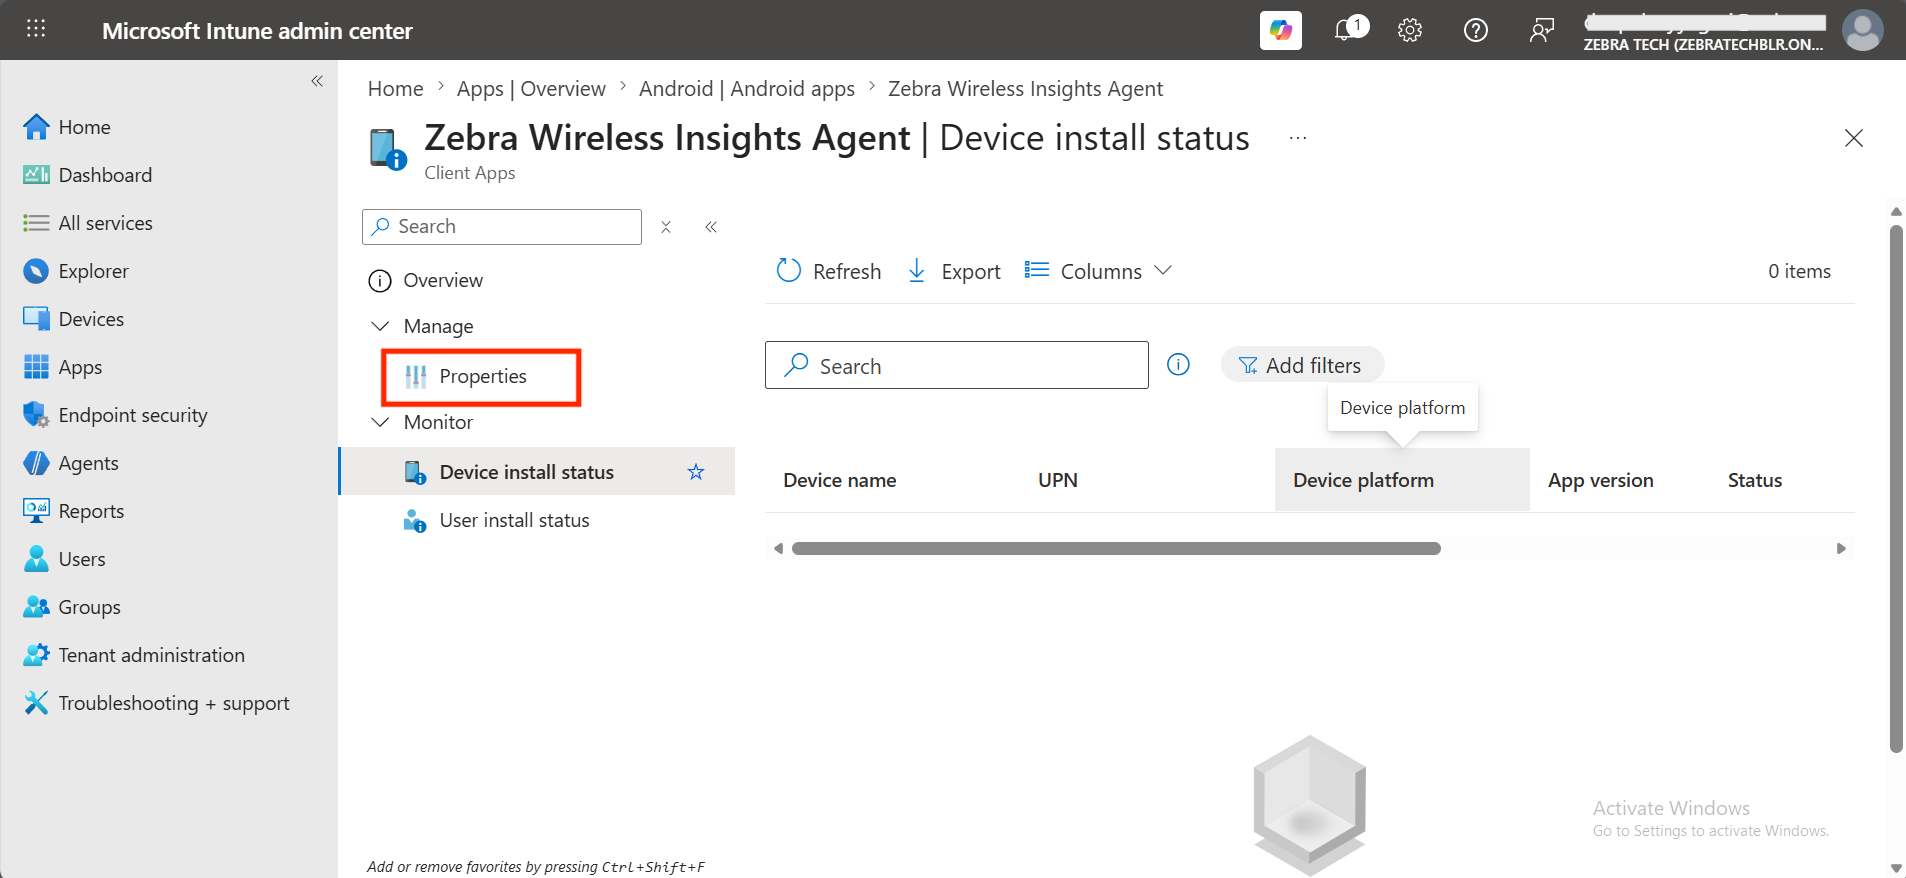Focus the device list Search field
This screenshot has height=878, width=1906.
tap(957, 365)
